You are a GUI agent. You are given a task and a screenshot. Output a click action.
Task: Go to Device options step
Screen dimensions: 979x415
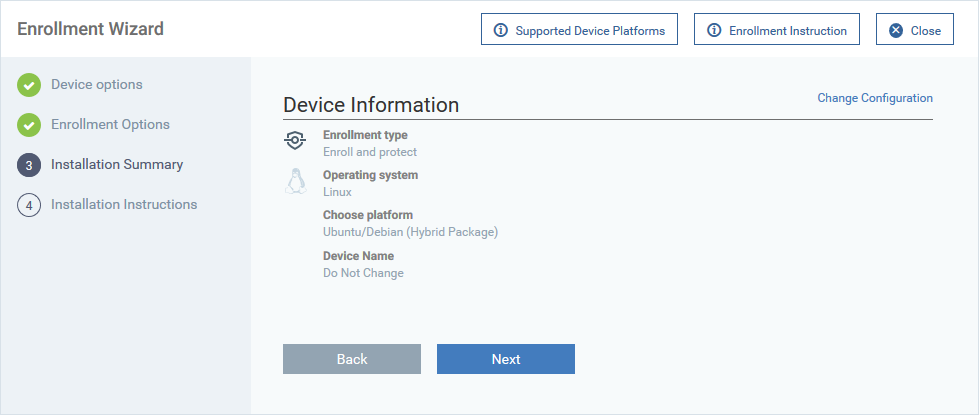97,84
